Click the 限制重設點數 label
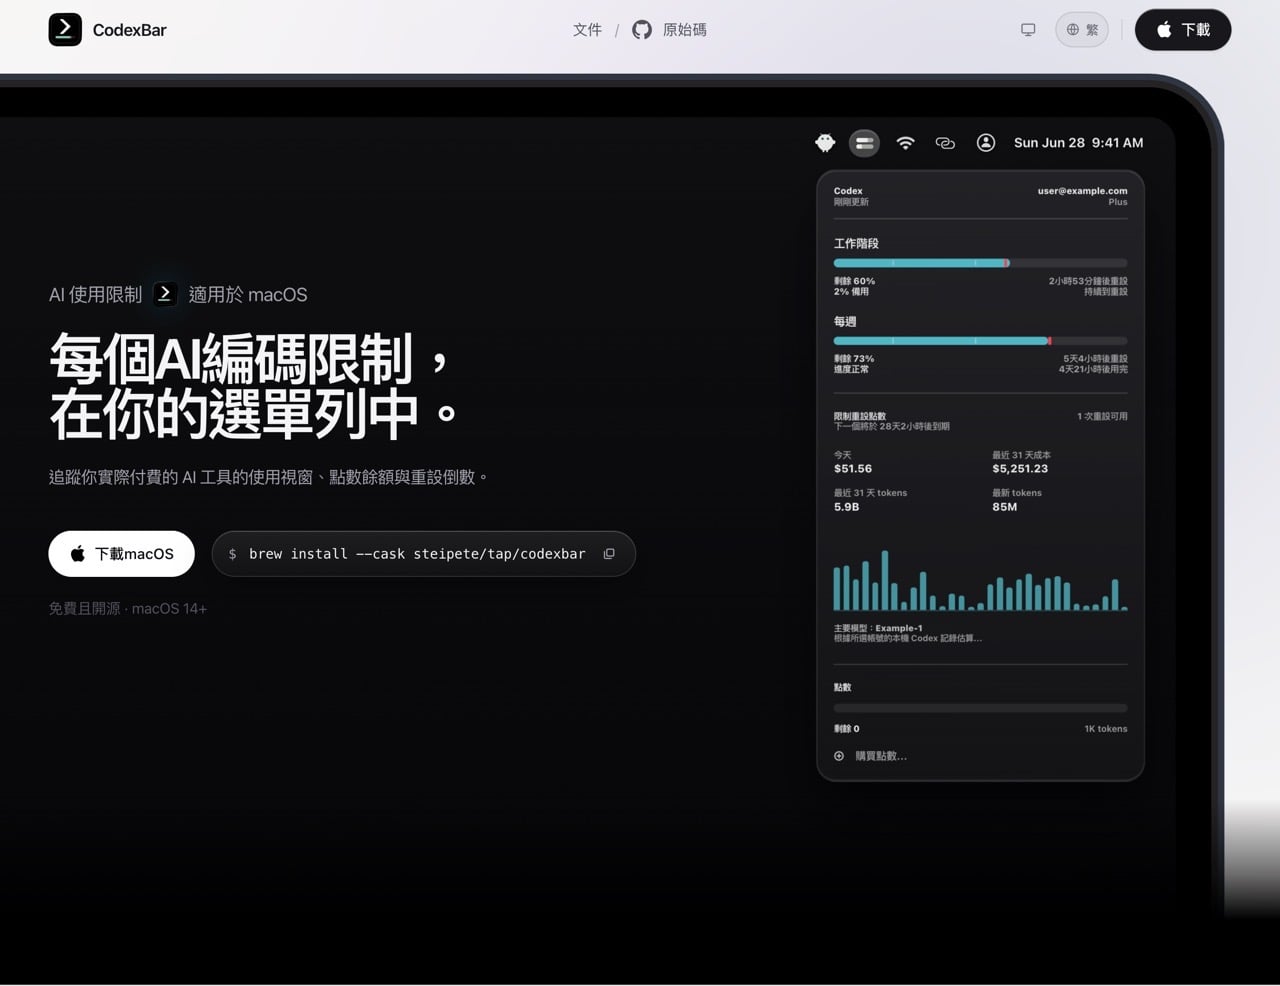1280x986 pixels. pos(860,416)
